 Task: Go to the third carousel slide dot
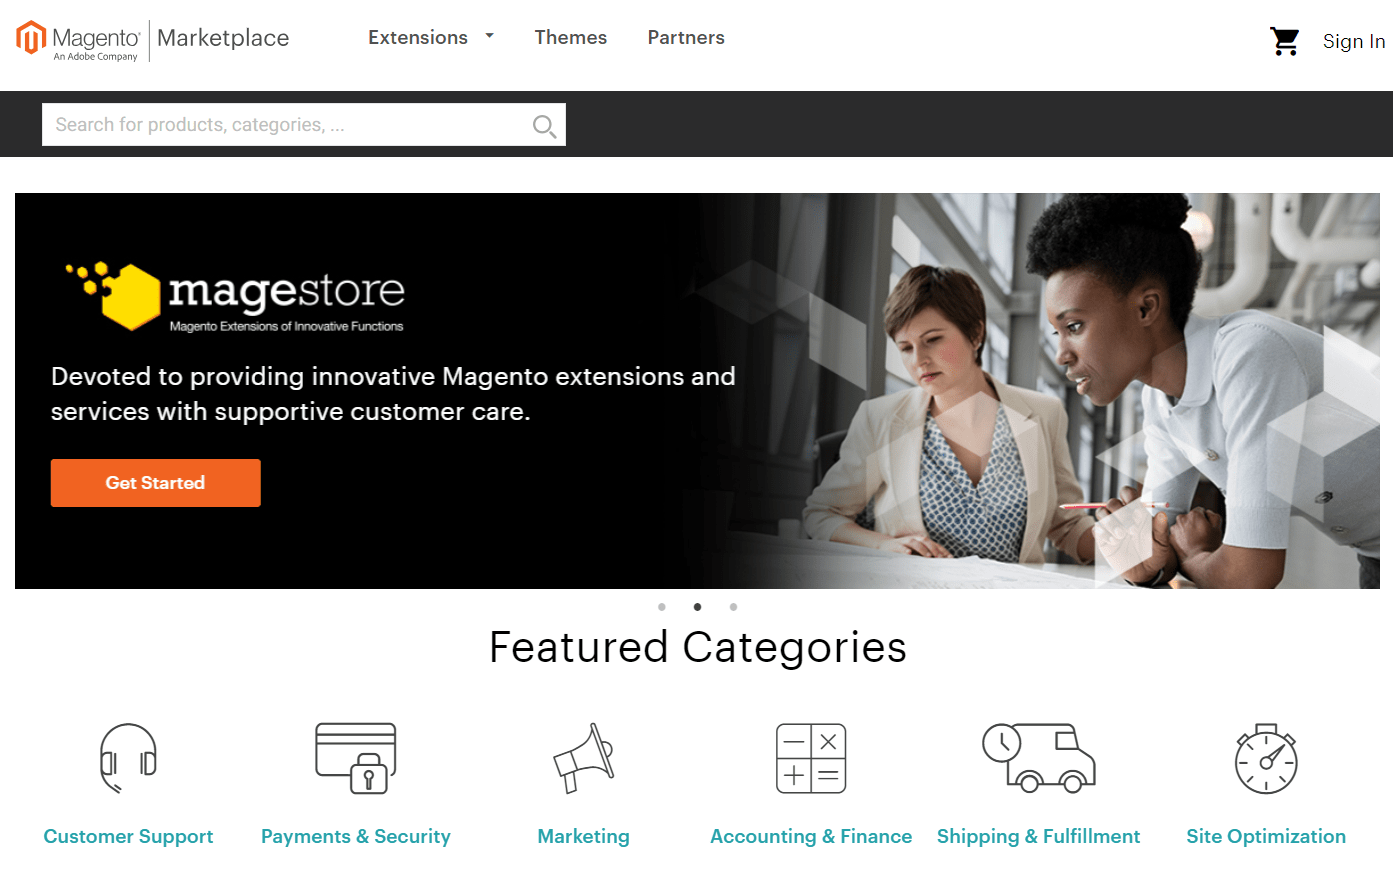pos(733,607)
